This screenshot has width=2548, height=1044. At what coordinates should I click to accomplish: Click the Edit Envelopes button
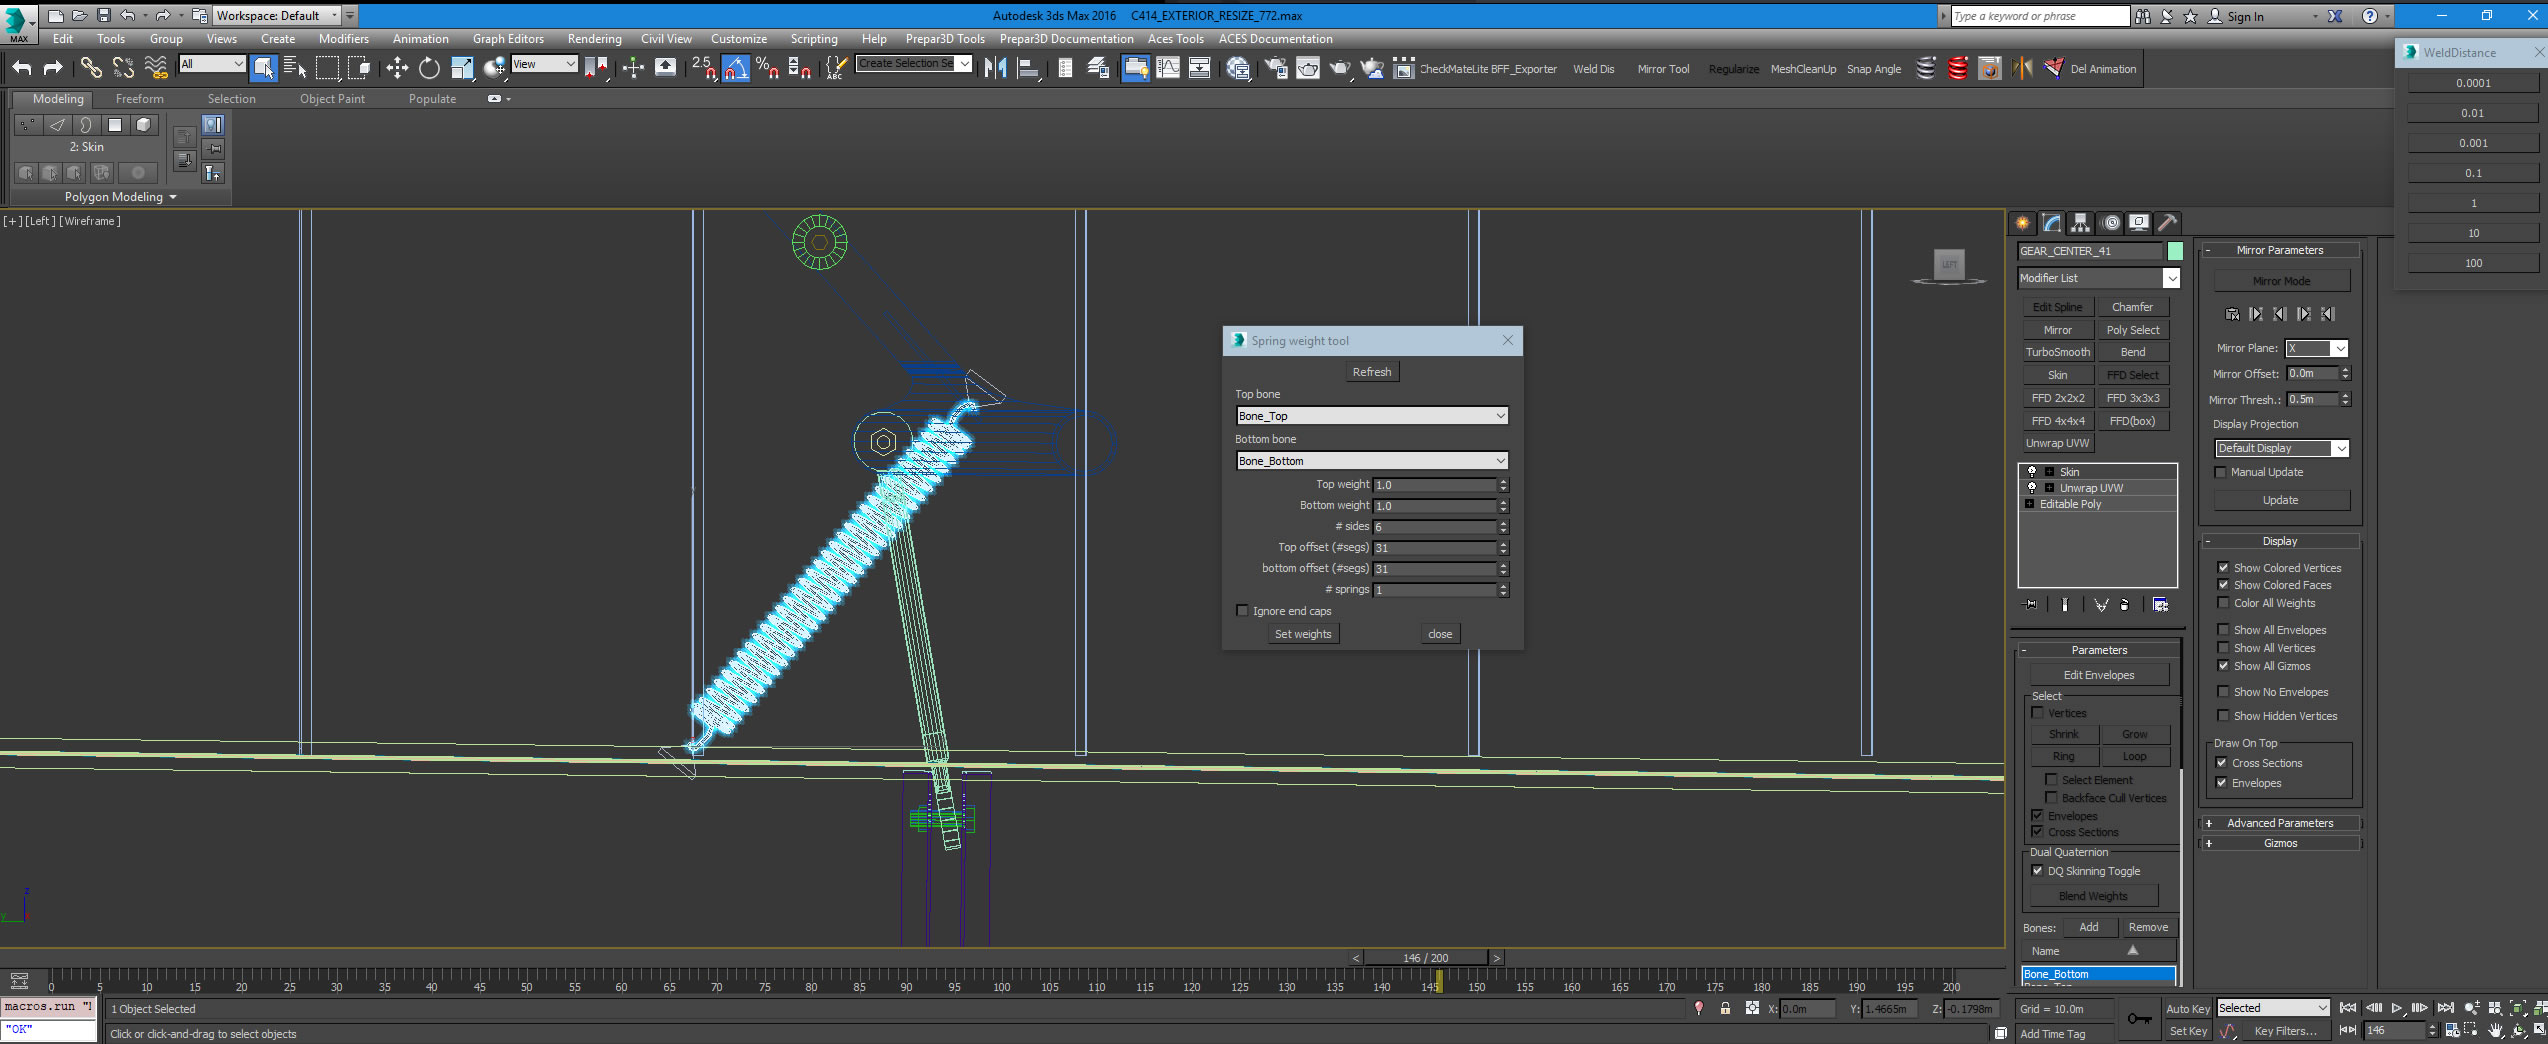tap(2098, 675)
